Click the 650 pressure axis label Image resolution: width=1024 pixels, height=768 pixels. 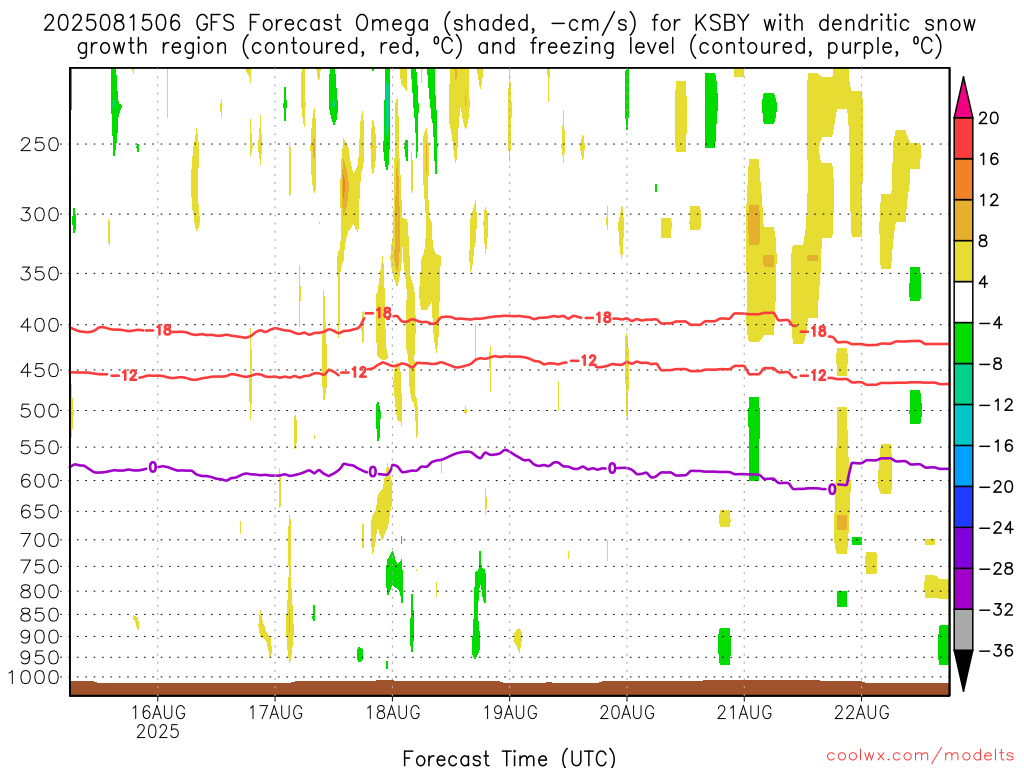40,511
